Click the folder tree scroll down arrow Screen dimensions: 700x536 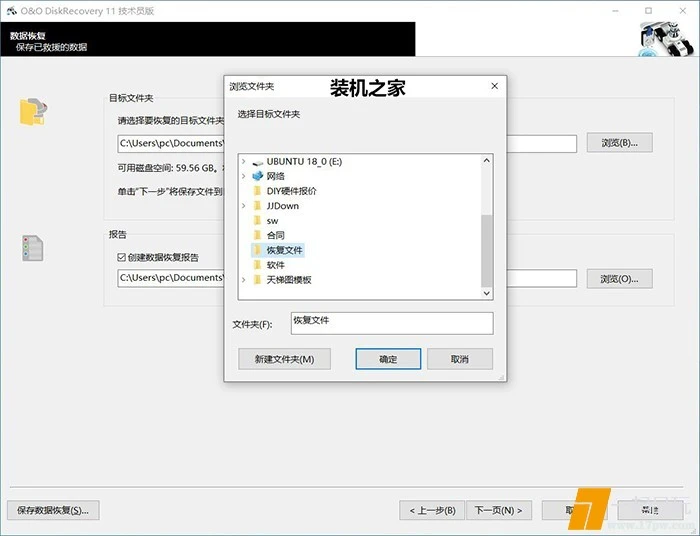click(487, 293)
